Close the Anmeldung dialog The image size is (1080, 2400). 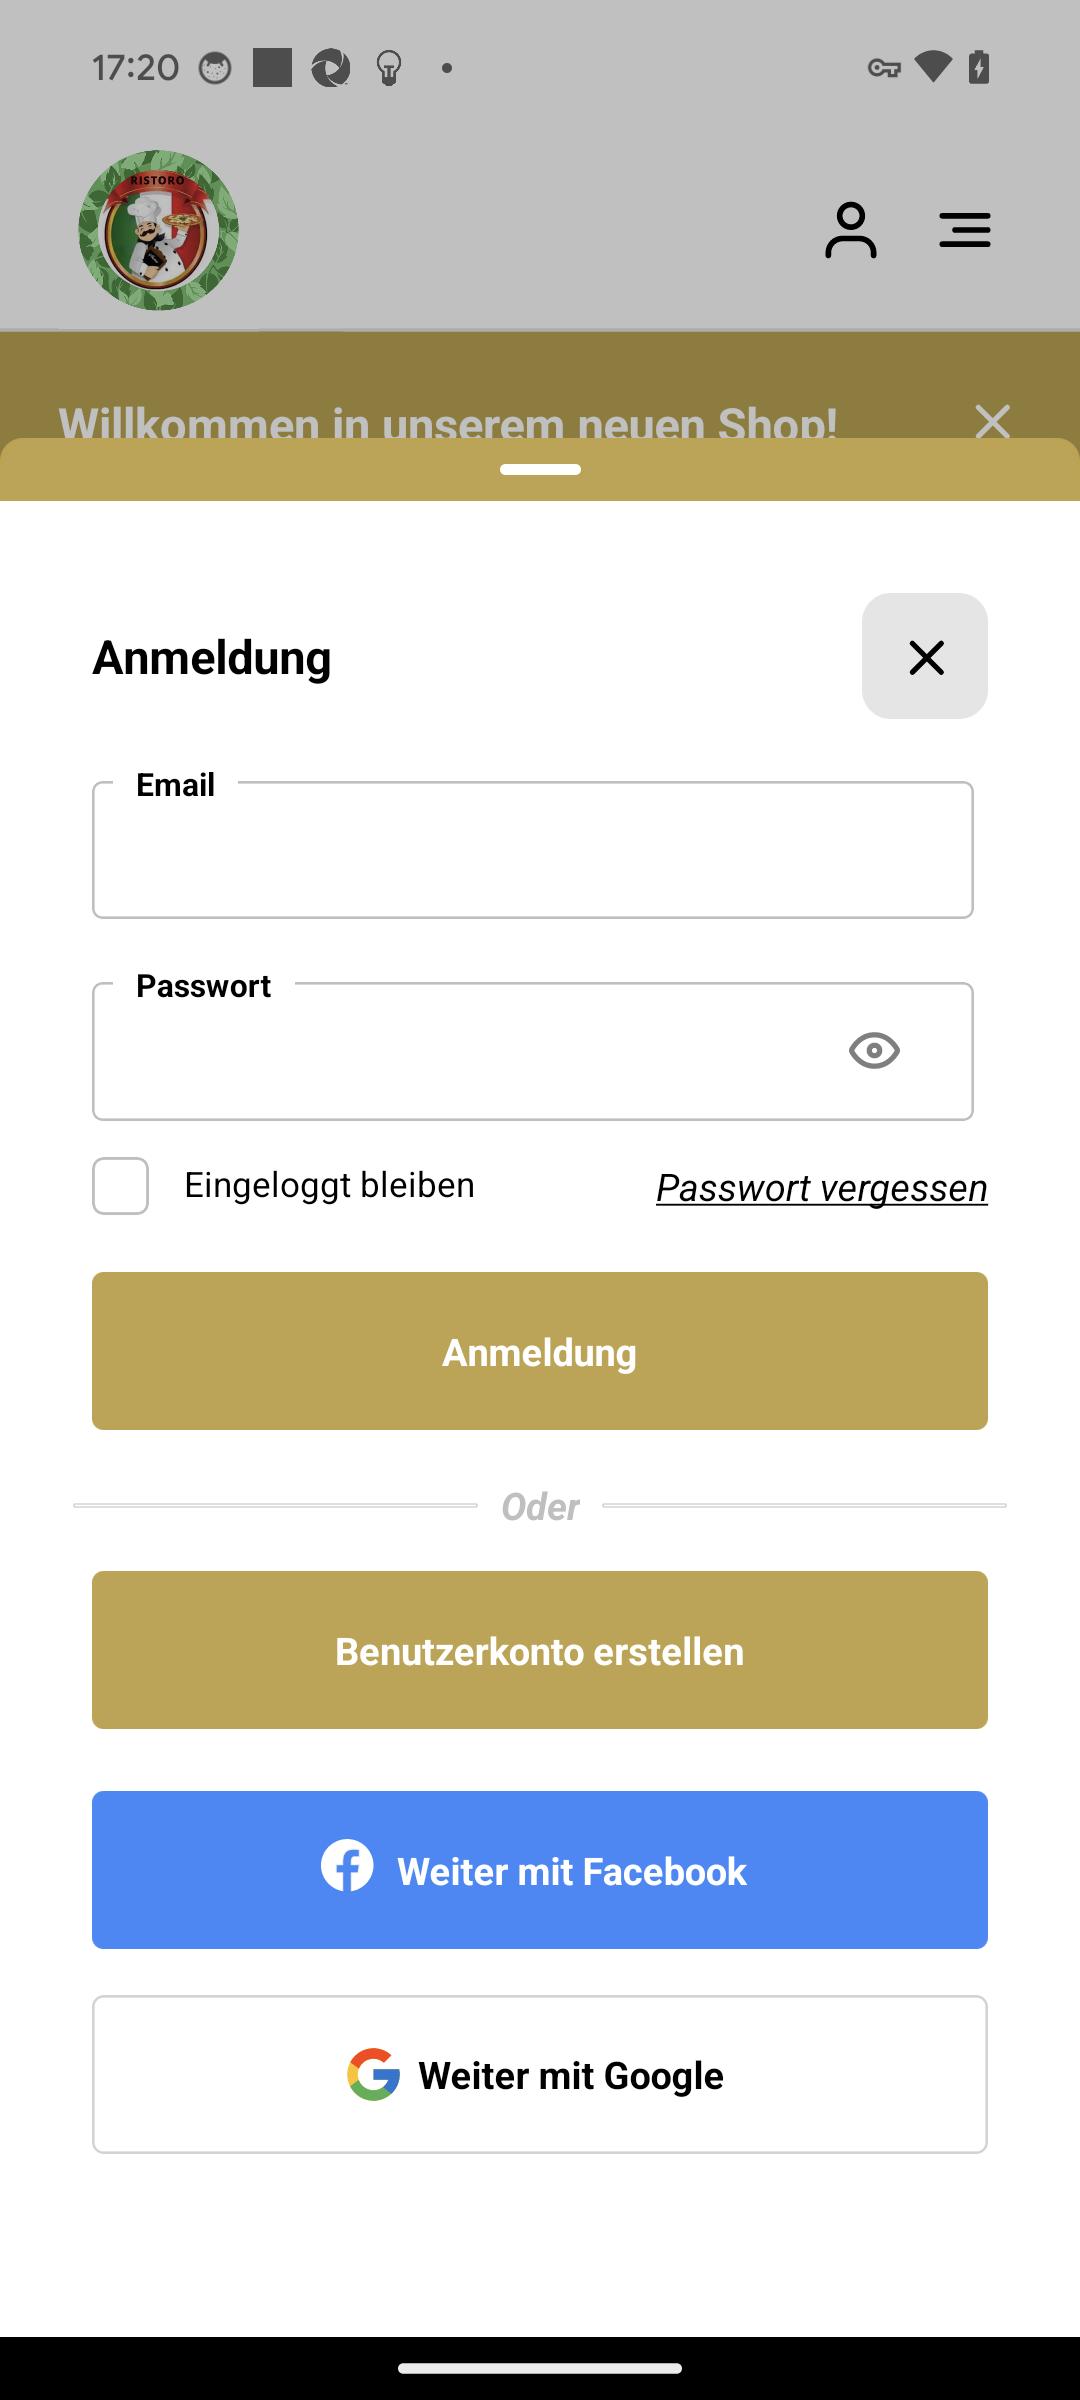pos(925,656)
